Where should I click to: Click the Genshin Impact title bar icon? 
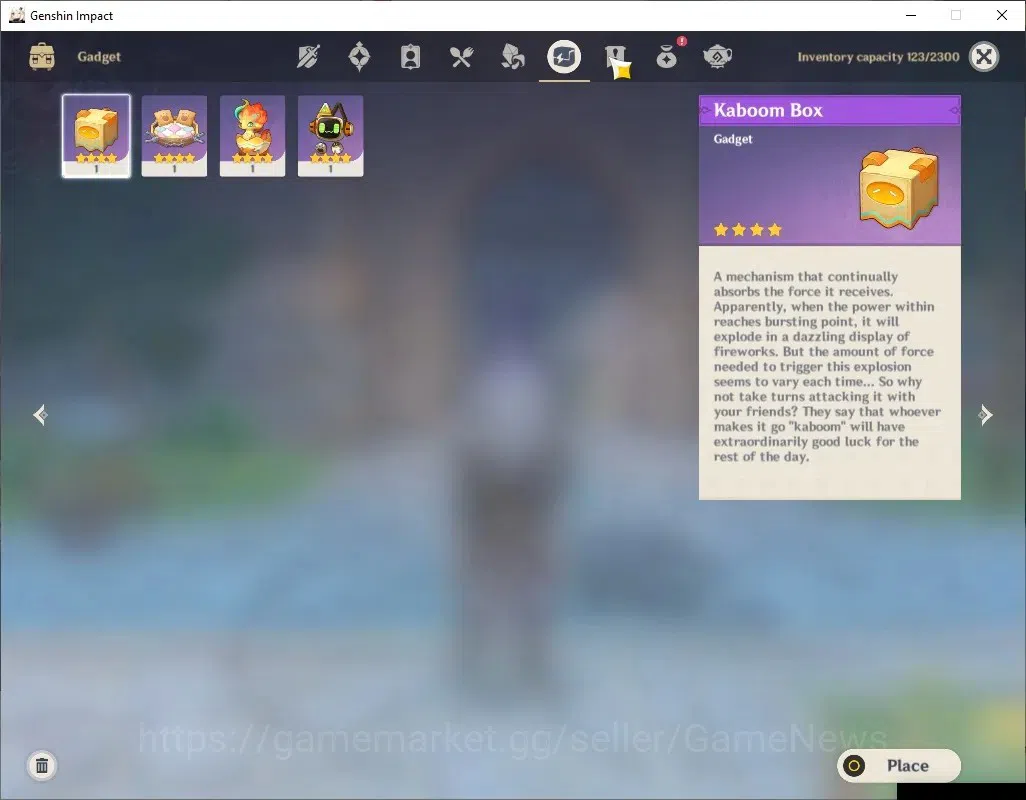[x=16, y=15]
